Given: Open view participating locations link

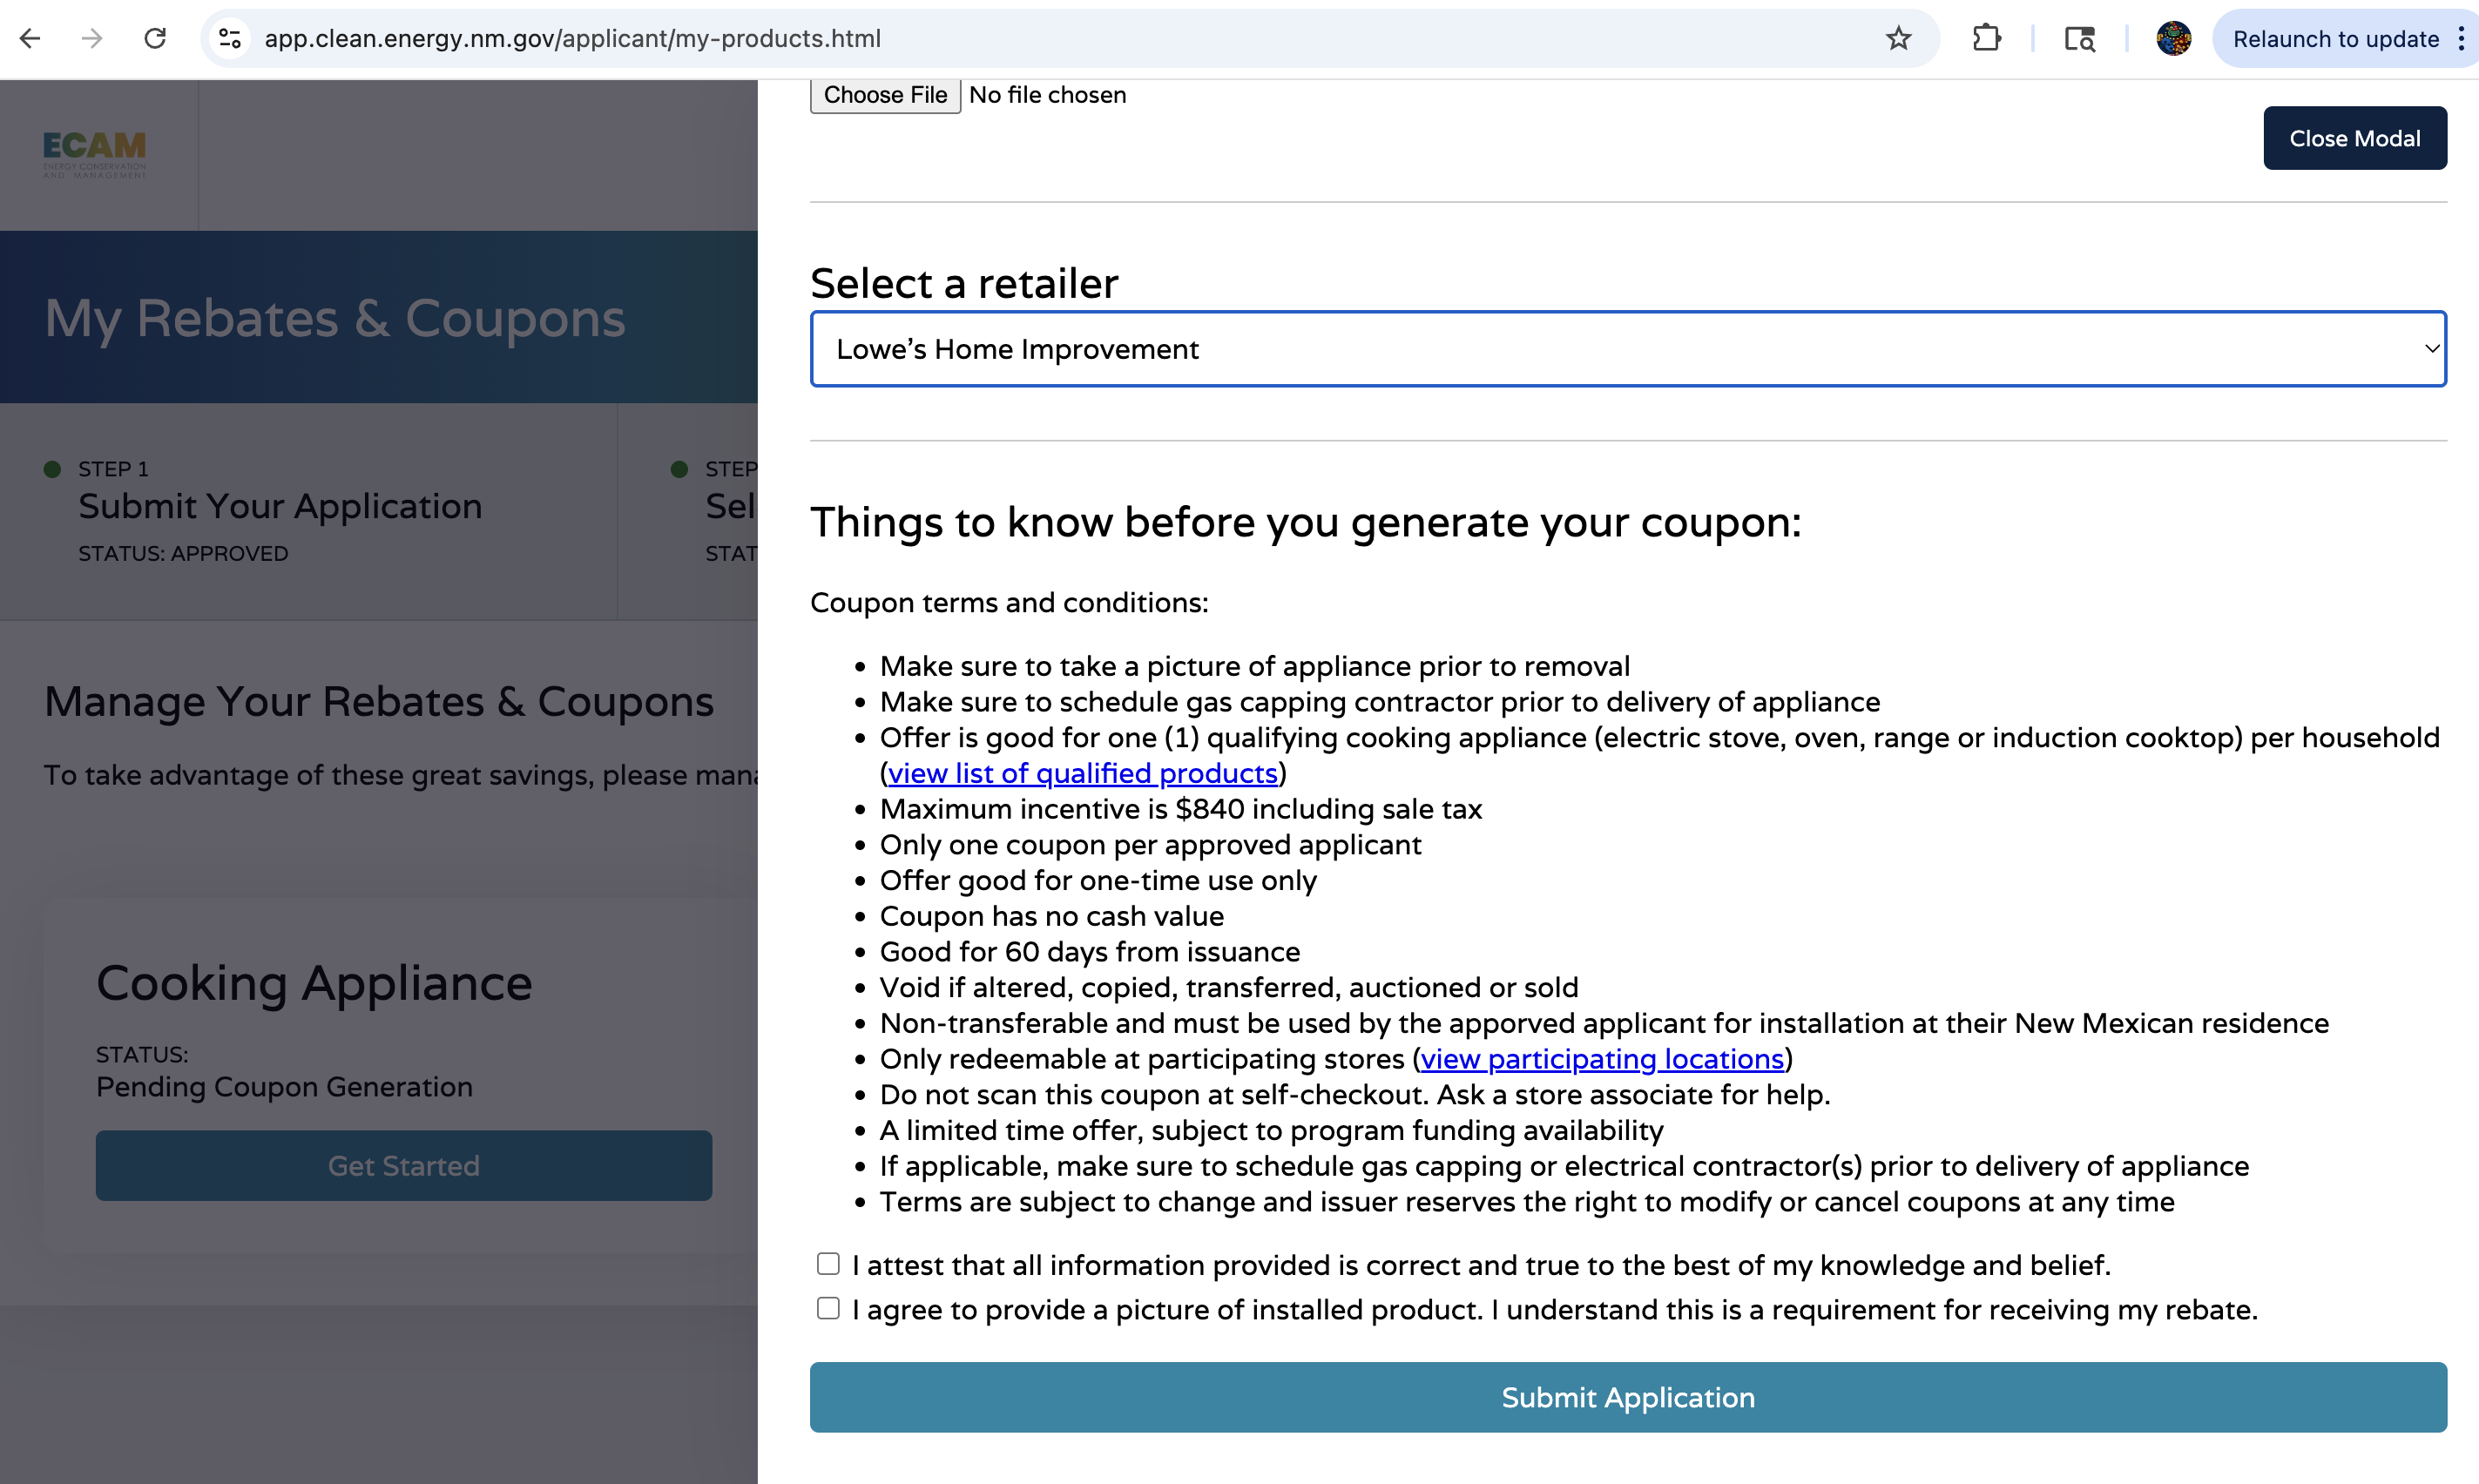Looking at the screenshot, I should point(1602,1059).
